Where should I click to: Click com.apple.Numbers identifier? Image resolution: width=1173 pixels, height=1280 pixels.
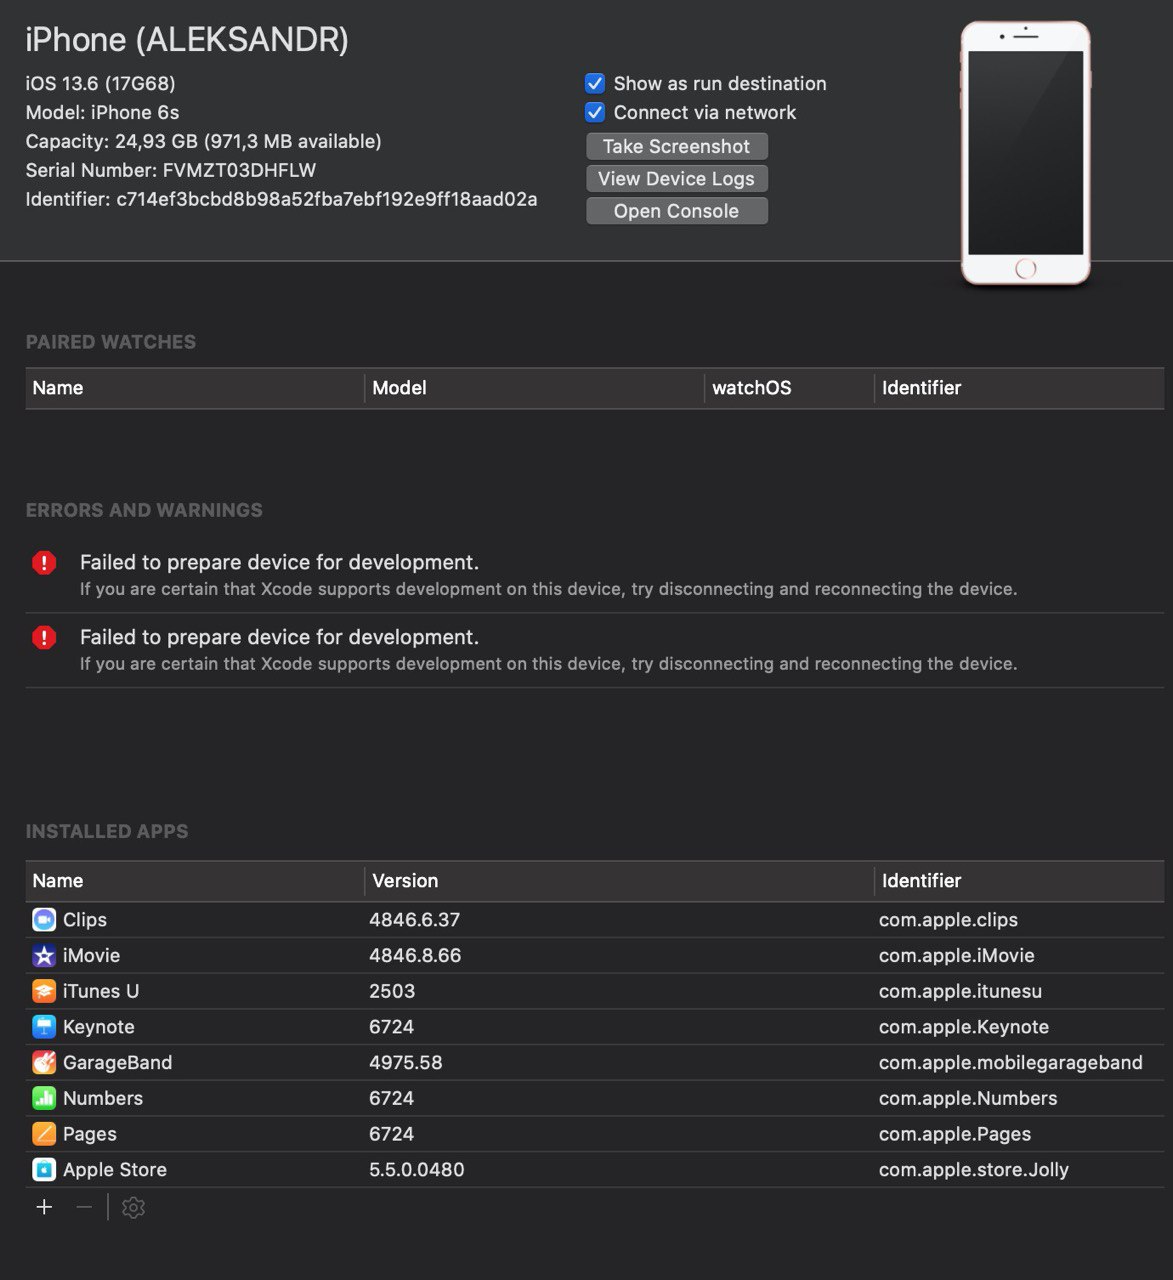tap(968, 1098)
